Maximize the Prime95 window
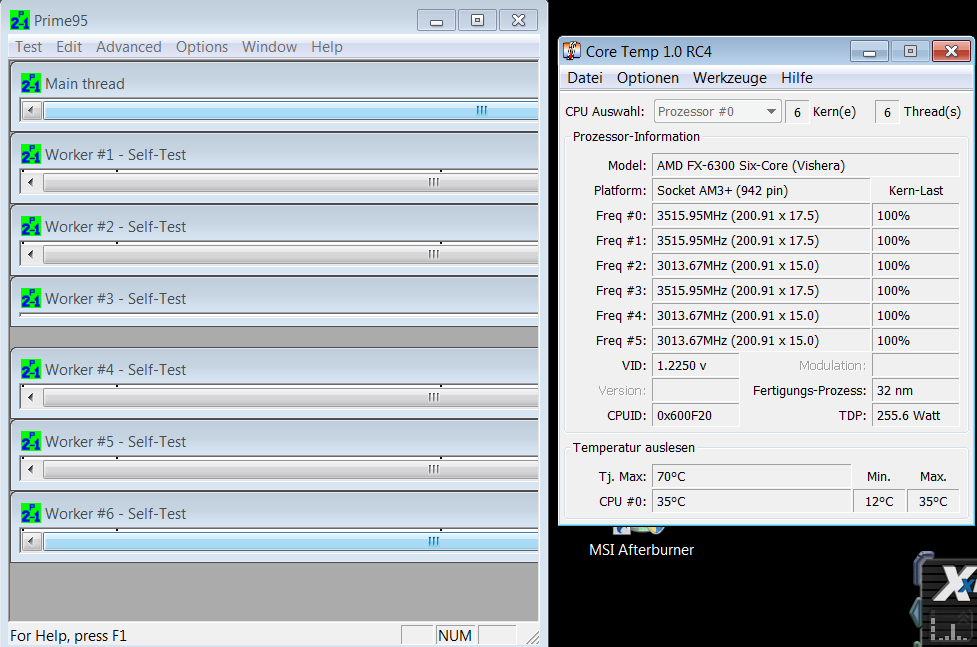The height and width of the screenshot is (647, 977). coord(477,21)
